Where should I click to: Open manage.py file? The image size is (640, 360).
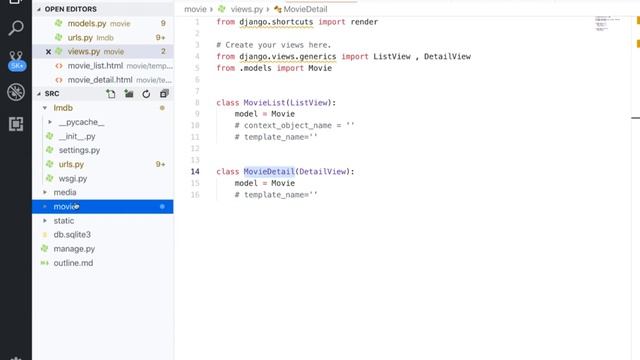[x=103, y=249]
